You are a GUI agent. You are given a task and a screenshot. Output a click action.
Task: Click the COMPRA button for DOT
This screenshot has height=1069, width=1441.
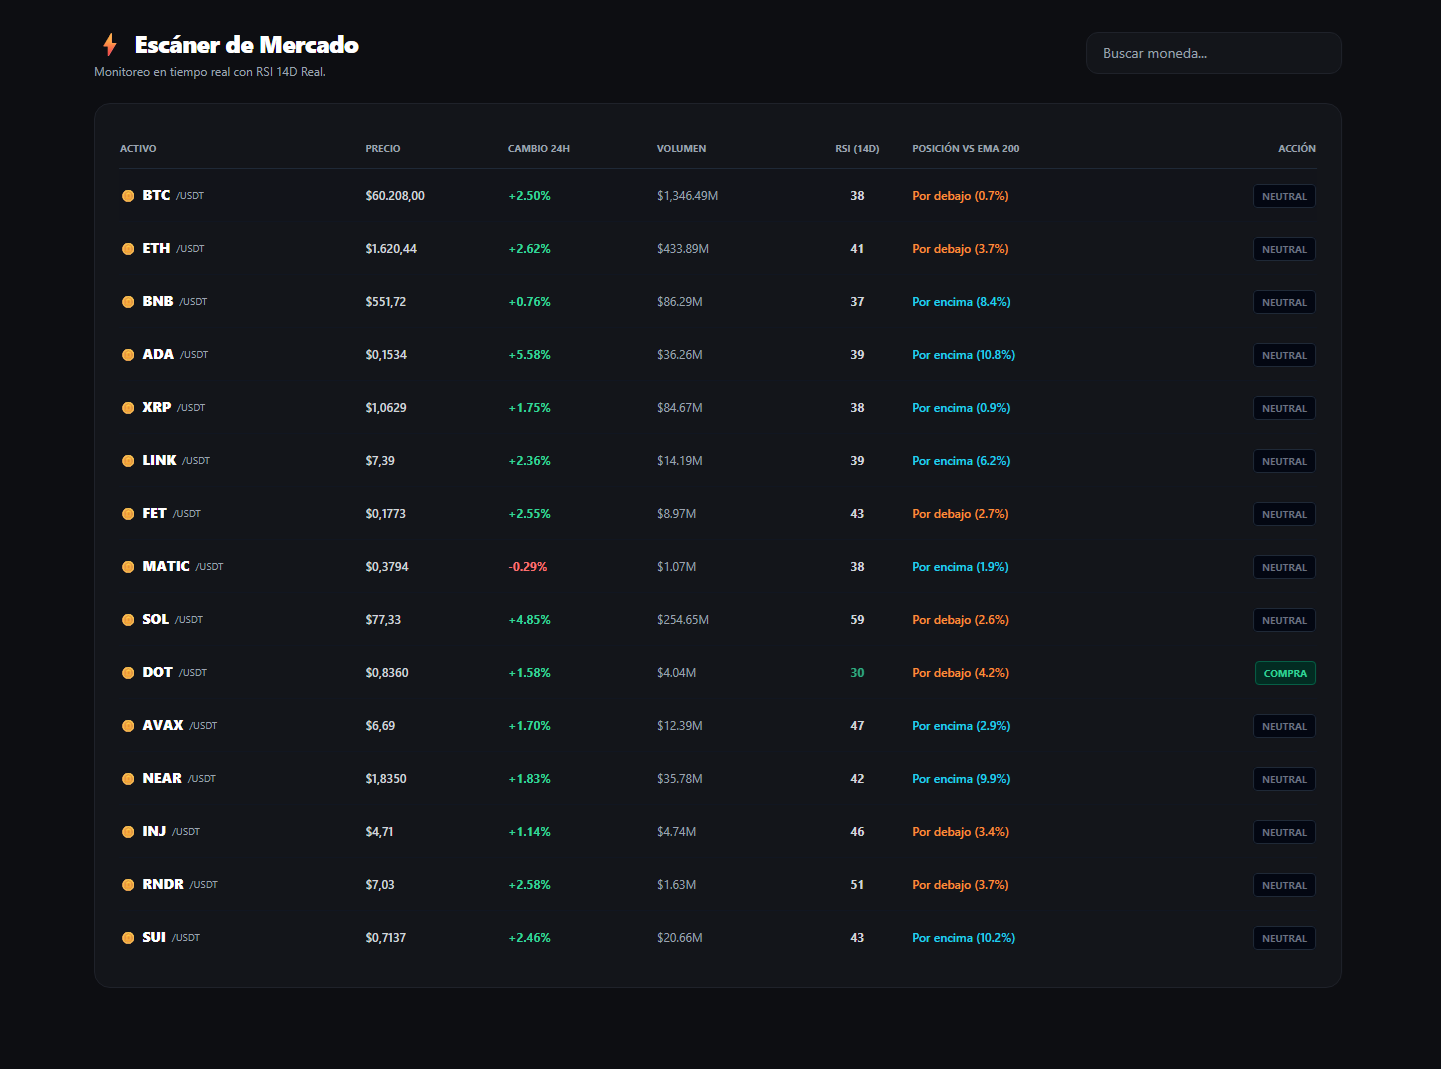(x=1285, y=673)
